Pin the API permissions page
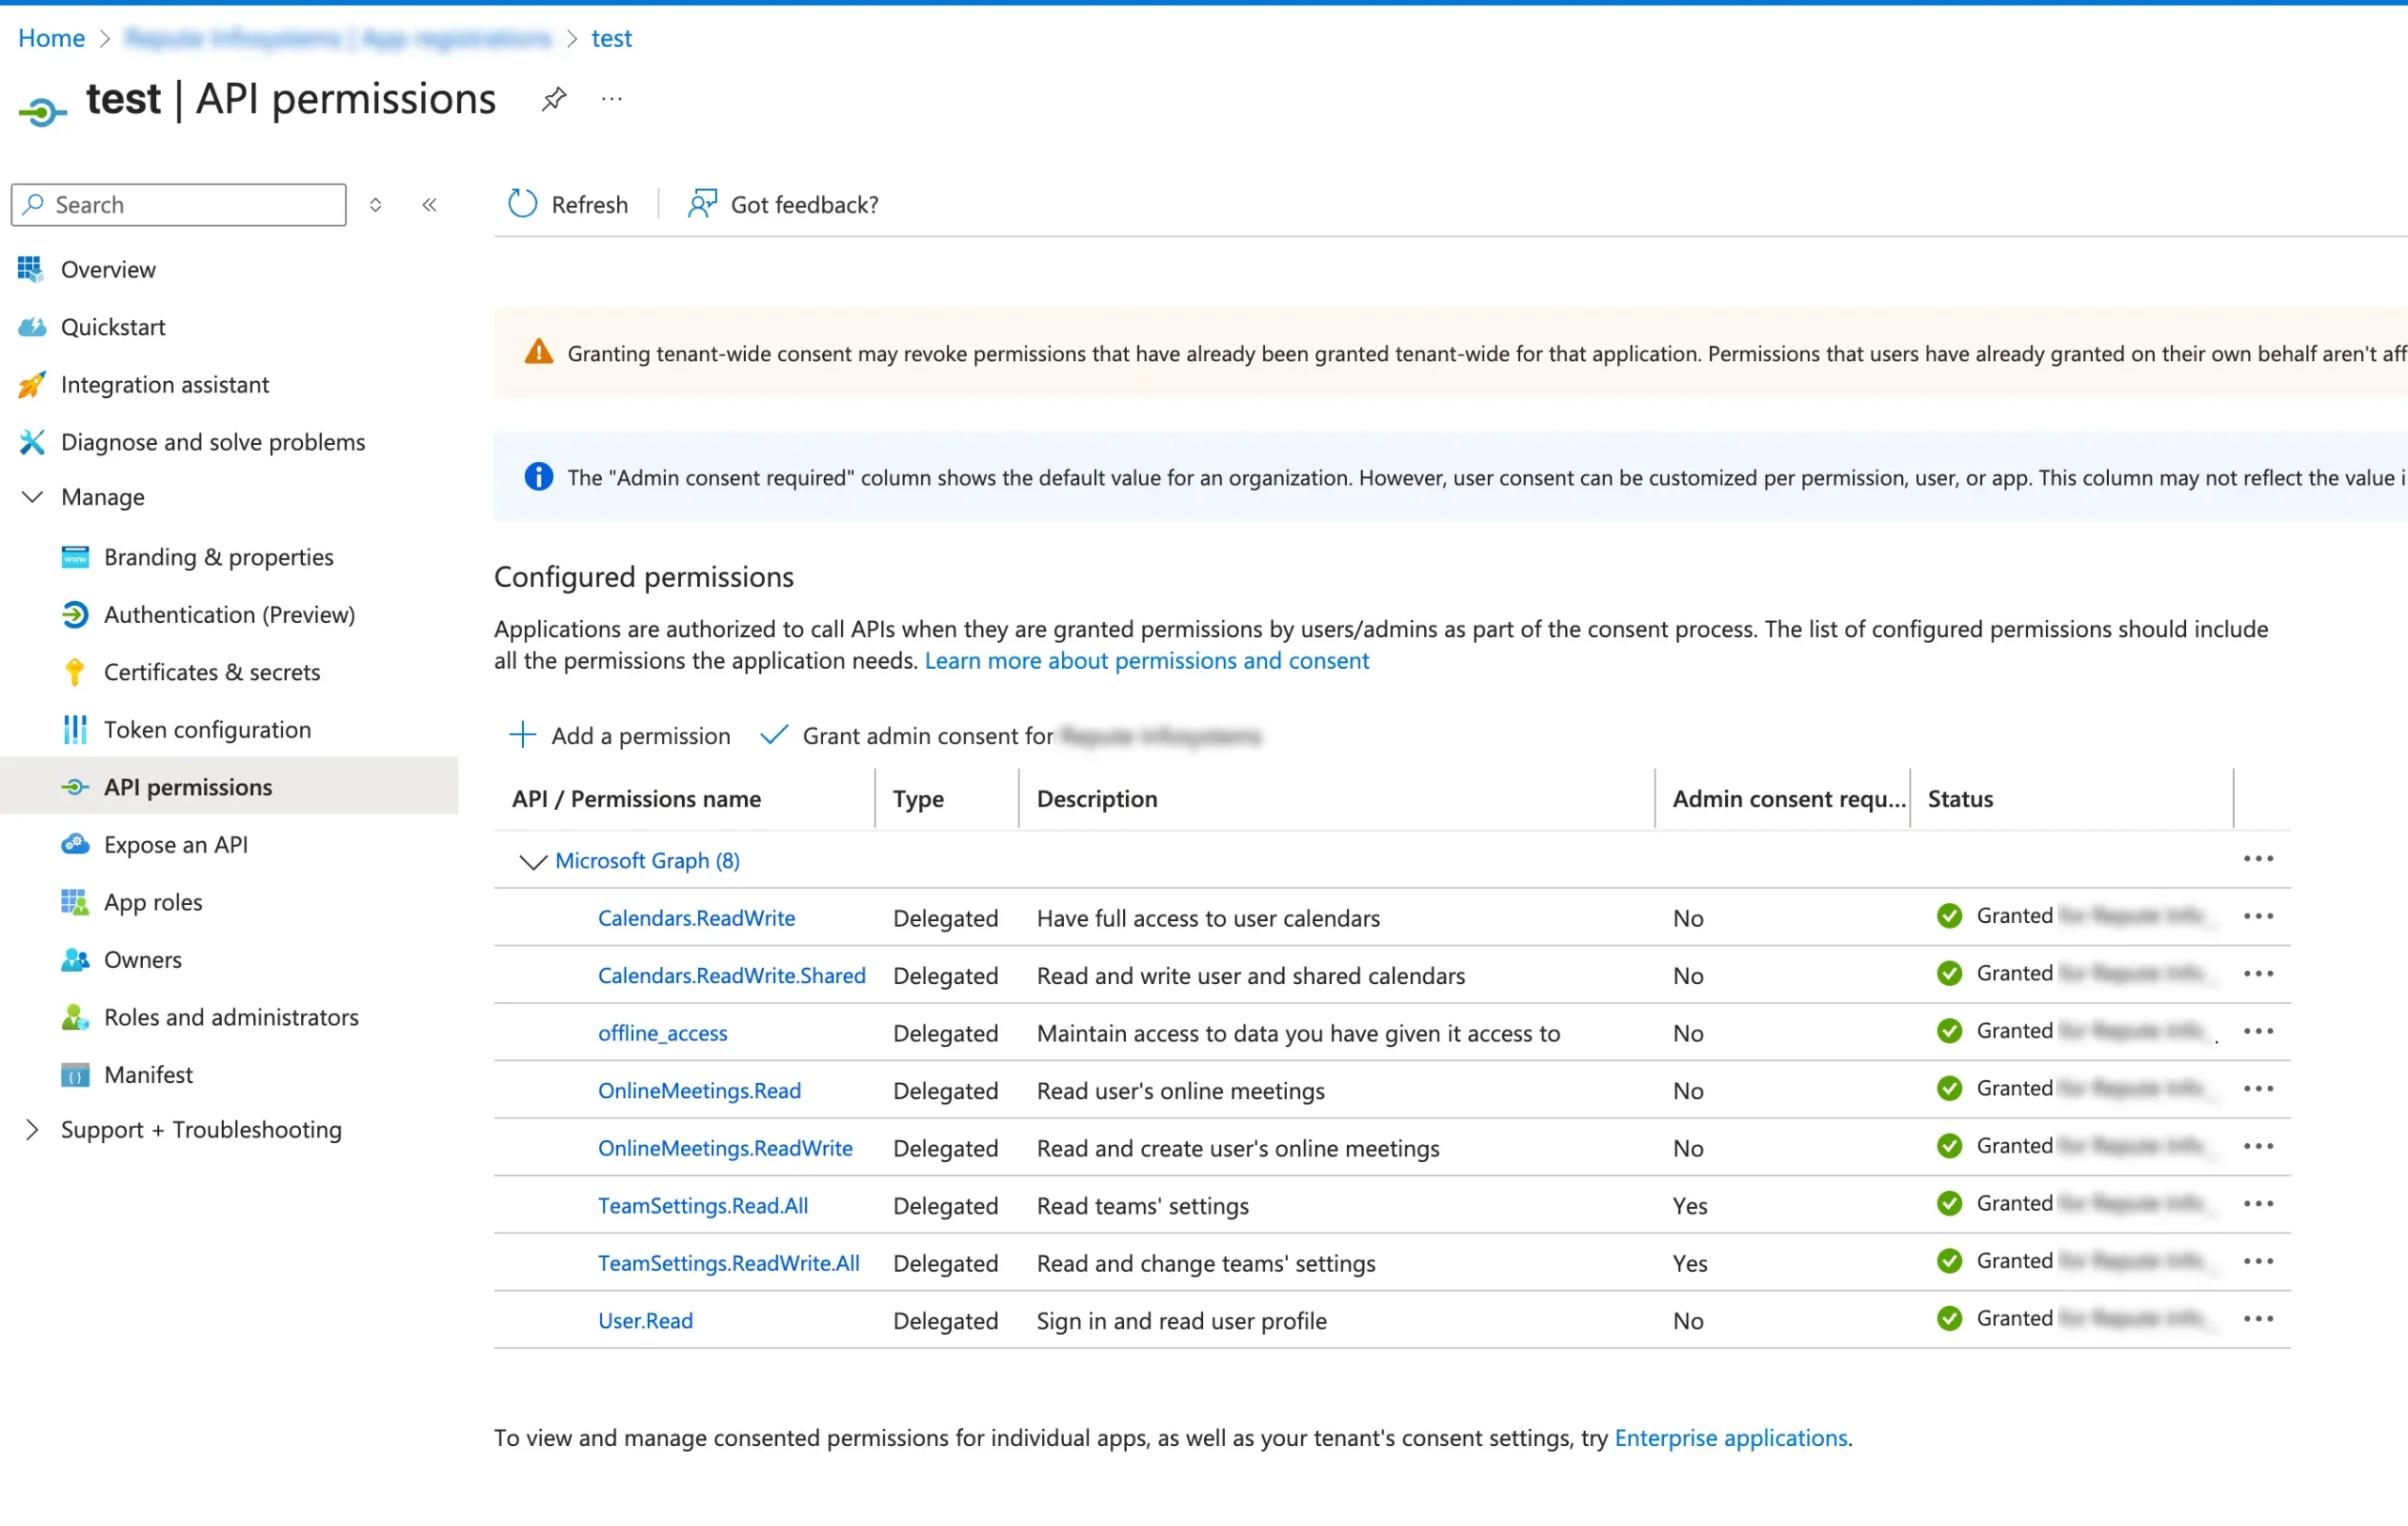 coord(554,99)
